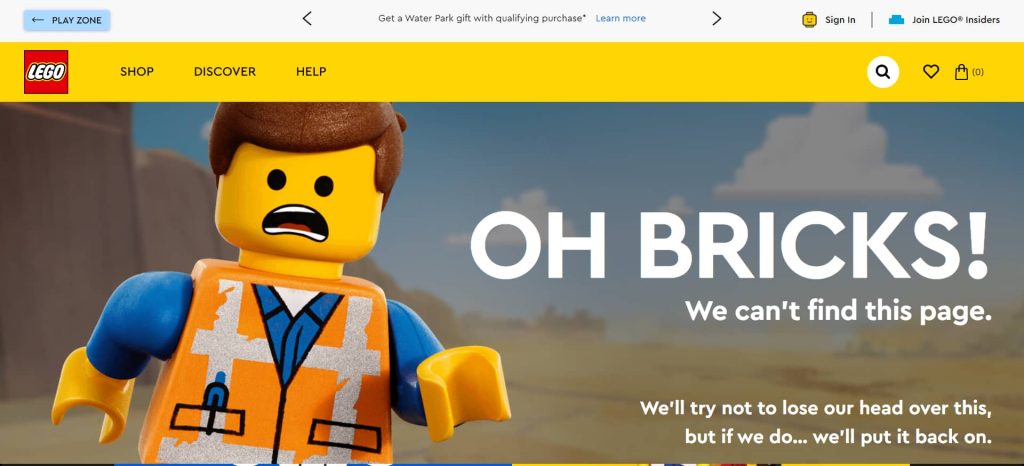
Task: Open the HELP menu
Action: [311, 72]
